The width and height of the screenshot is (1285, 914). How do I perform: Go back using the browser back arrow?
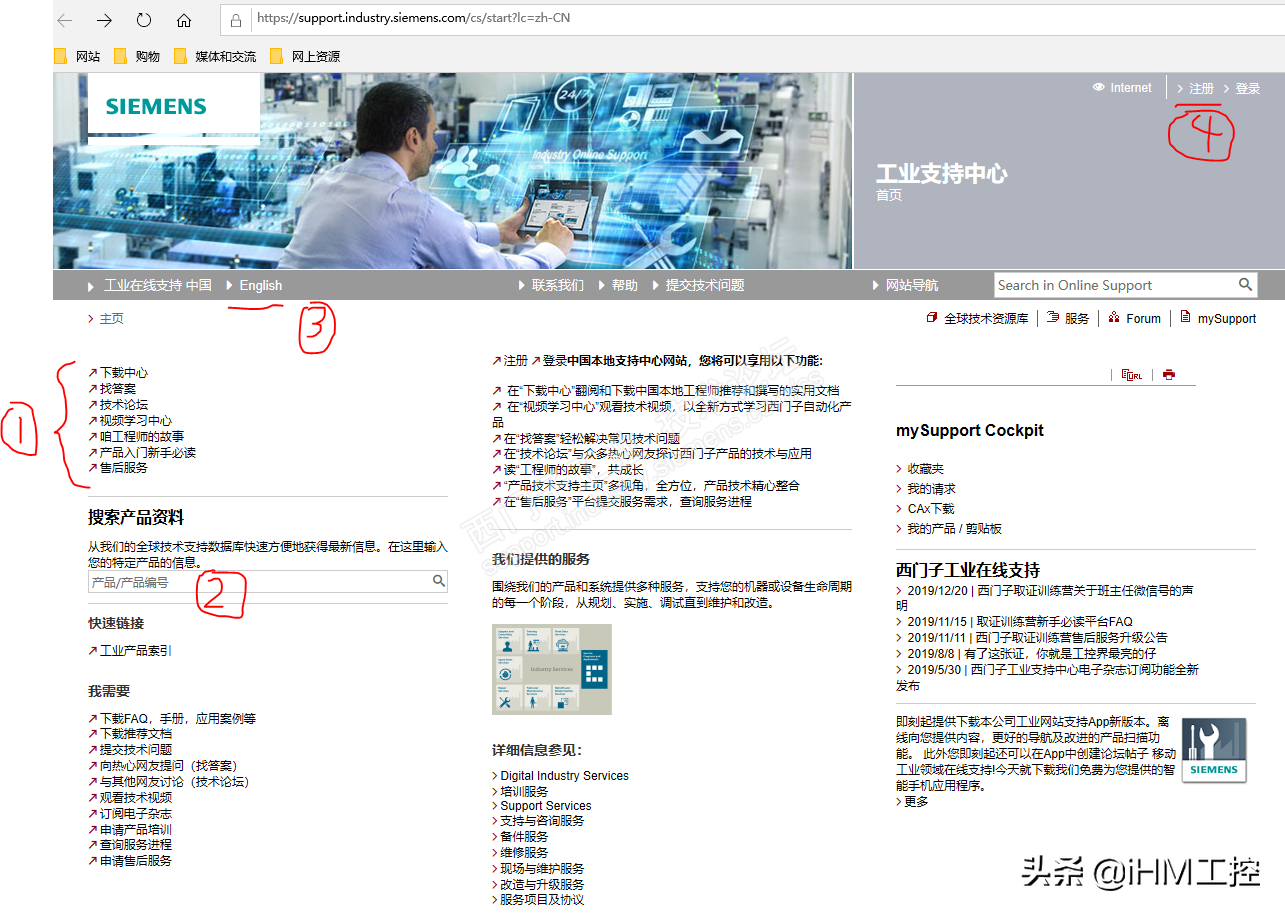coord(65,20)
